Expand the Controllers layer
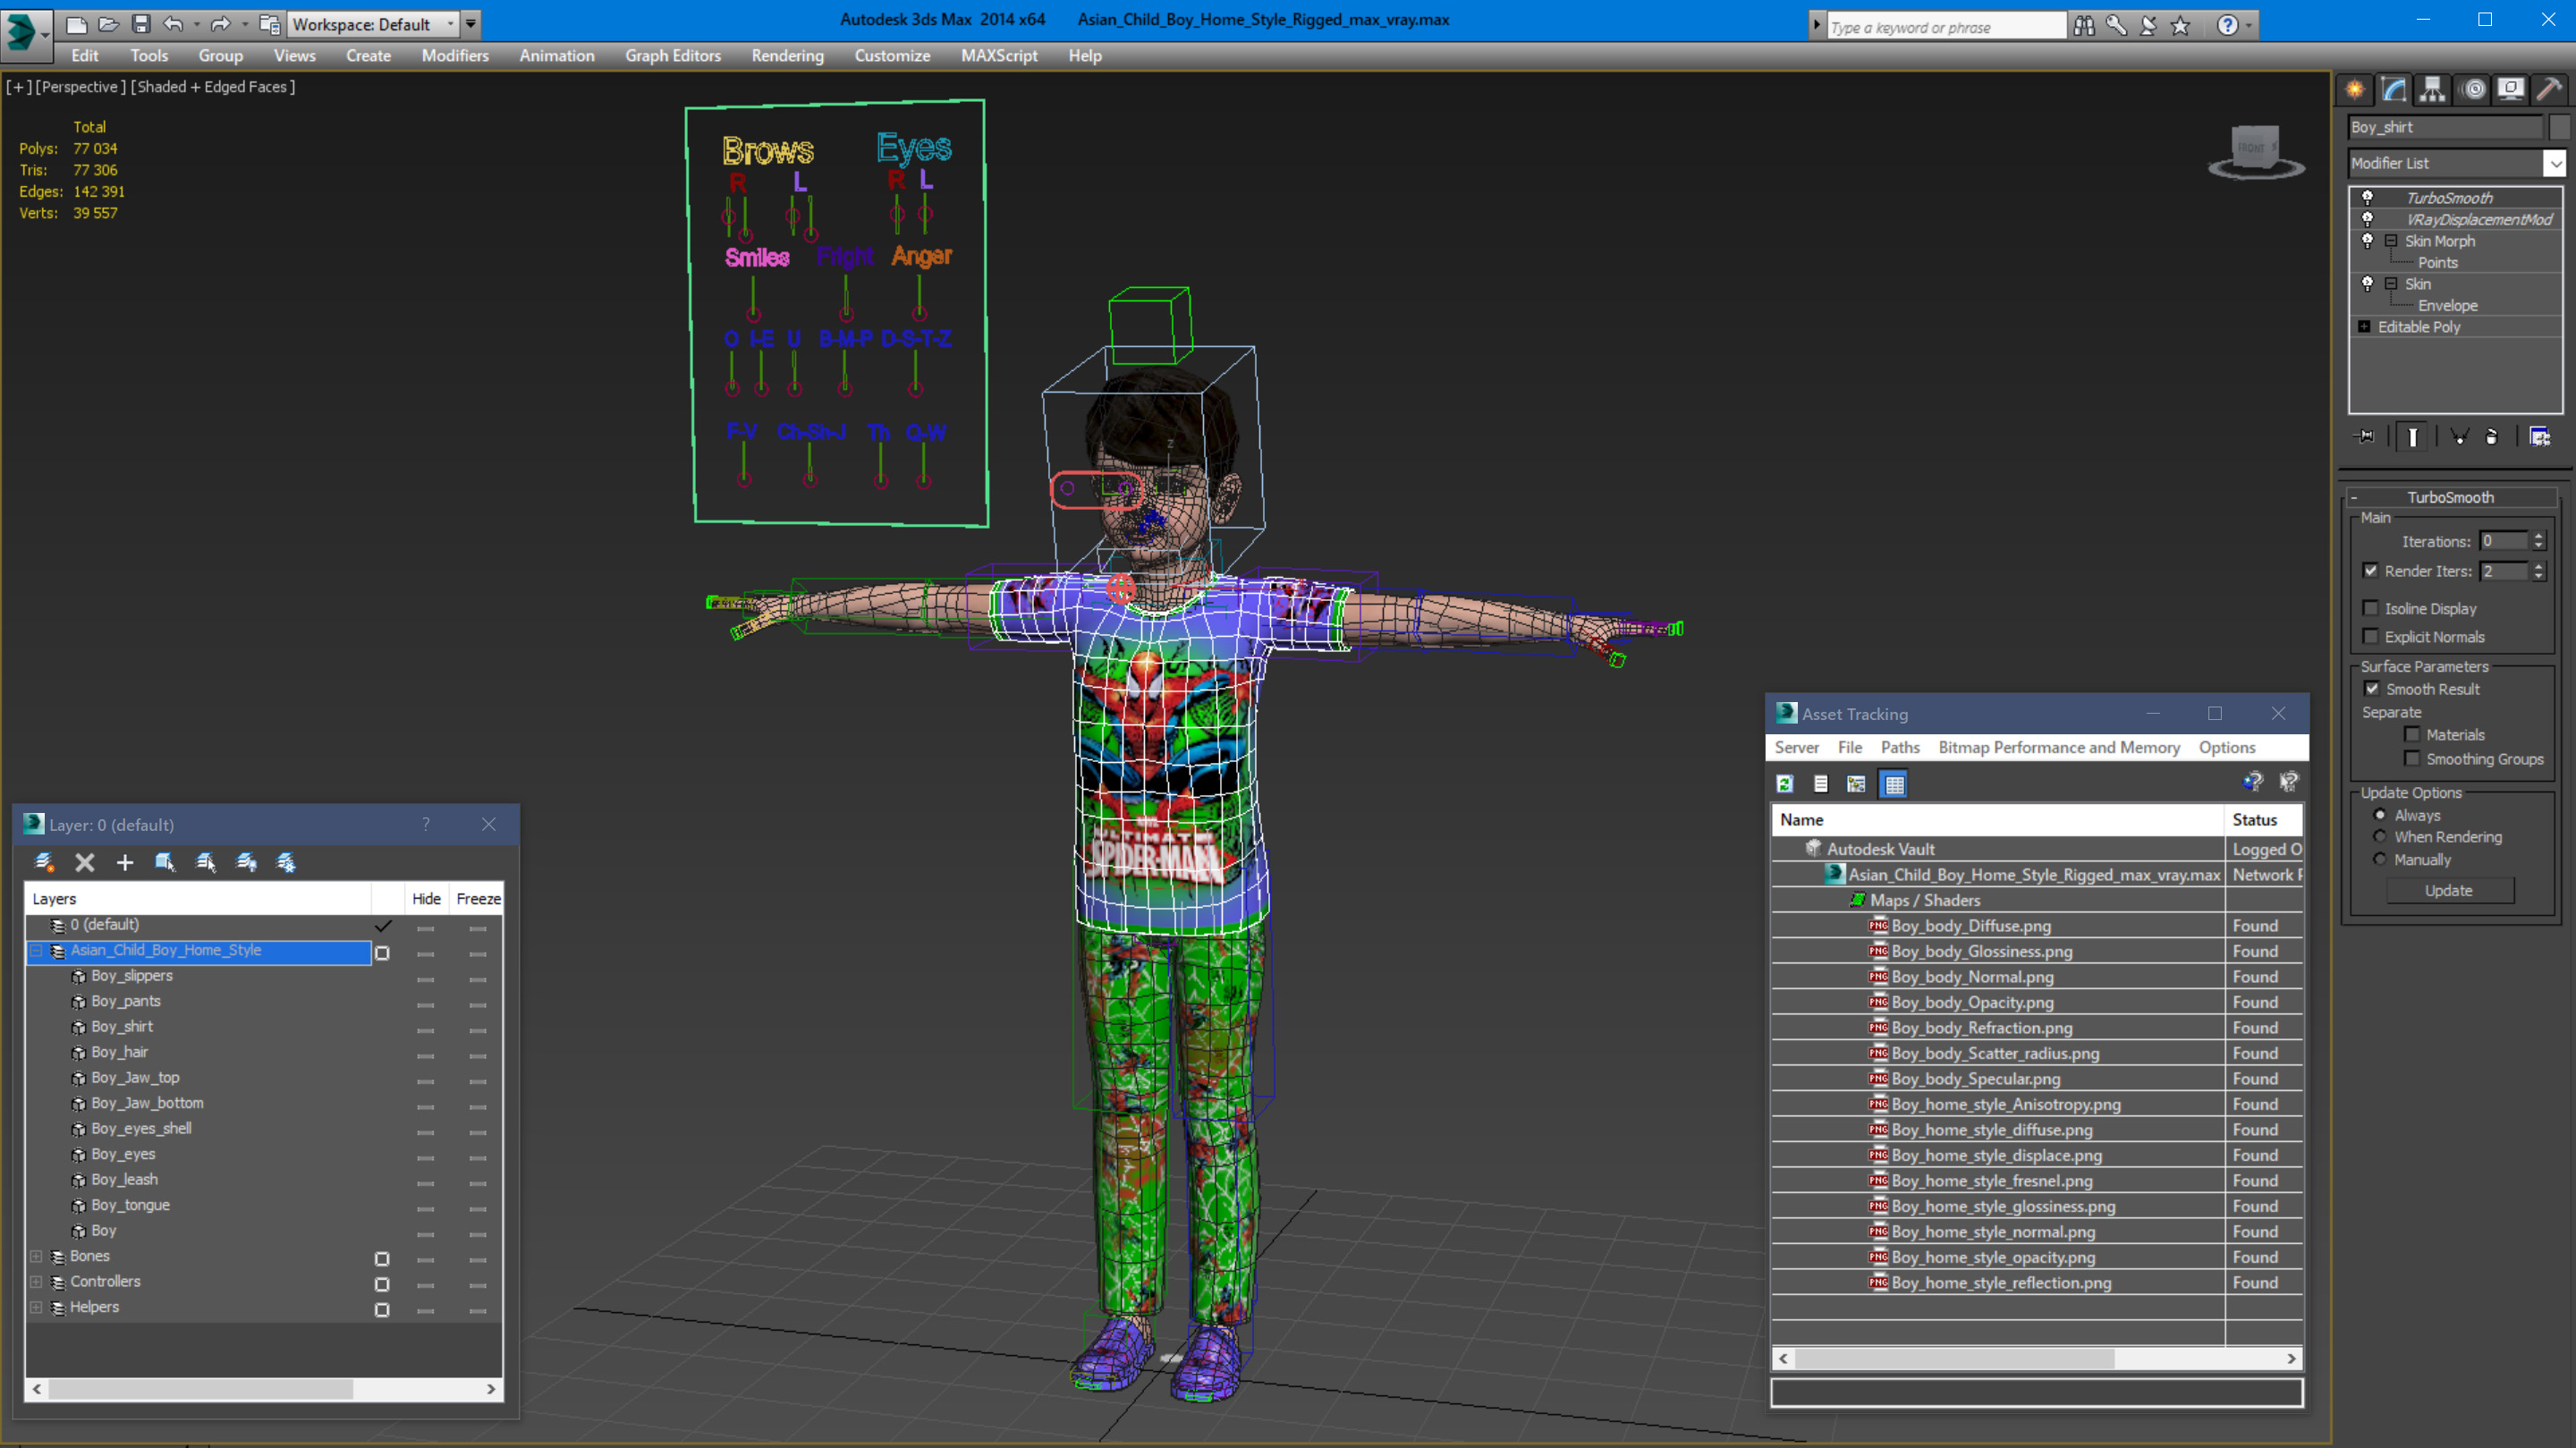2576x1448 pixels. coord(37,1282)
